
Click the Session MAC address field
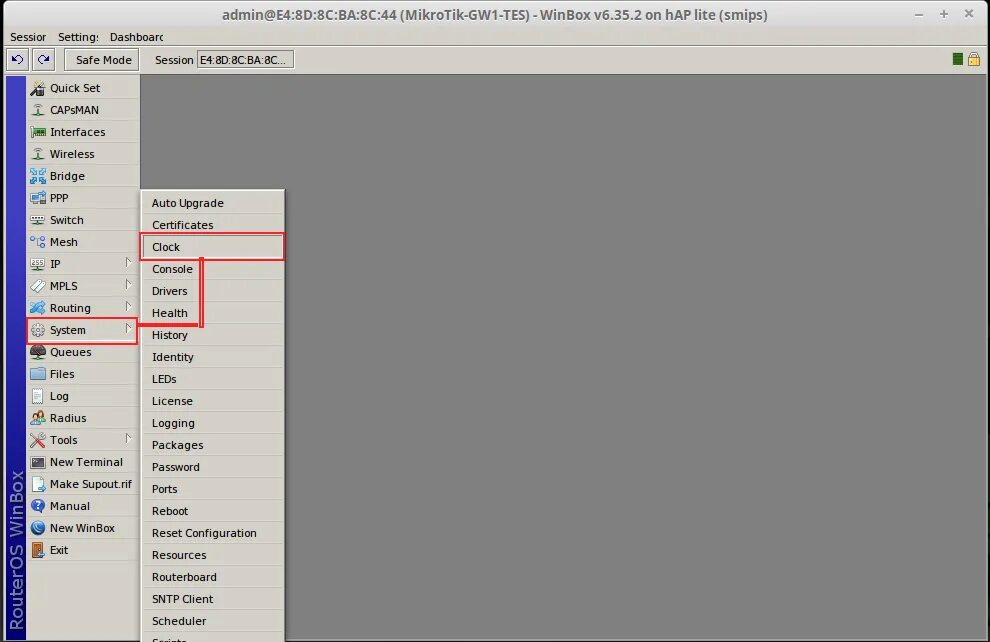(245, 60)
